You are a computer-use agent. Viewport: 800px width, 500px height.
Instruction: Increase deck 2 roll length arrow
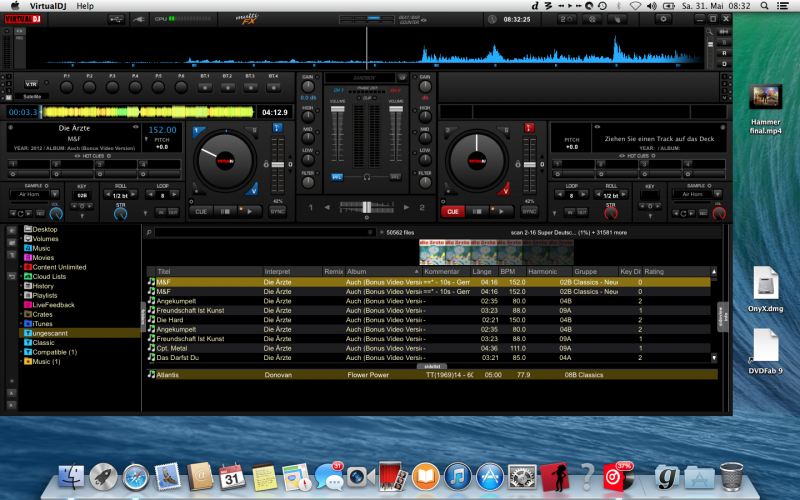pyautogui.click(x=623, y=194)
